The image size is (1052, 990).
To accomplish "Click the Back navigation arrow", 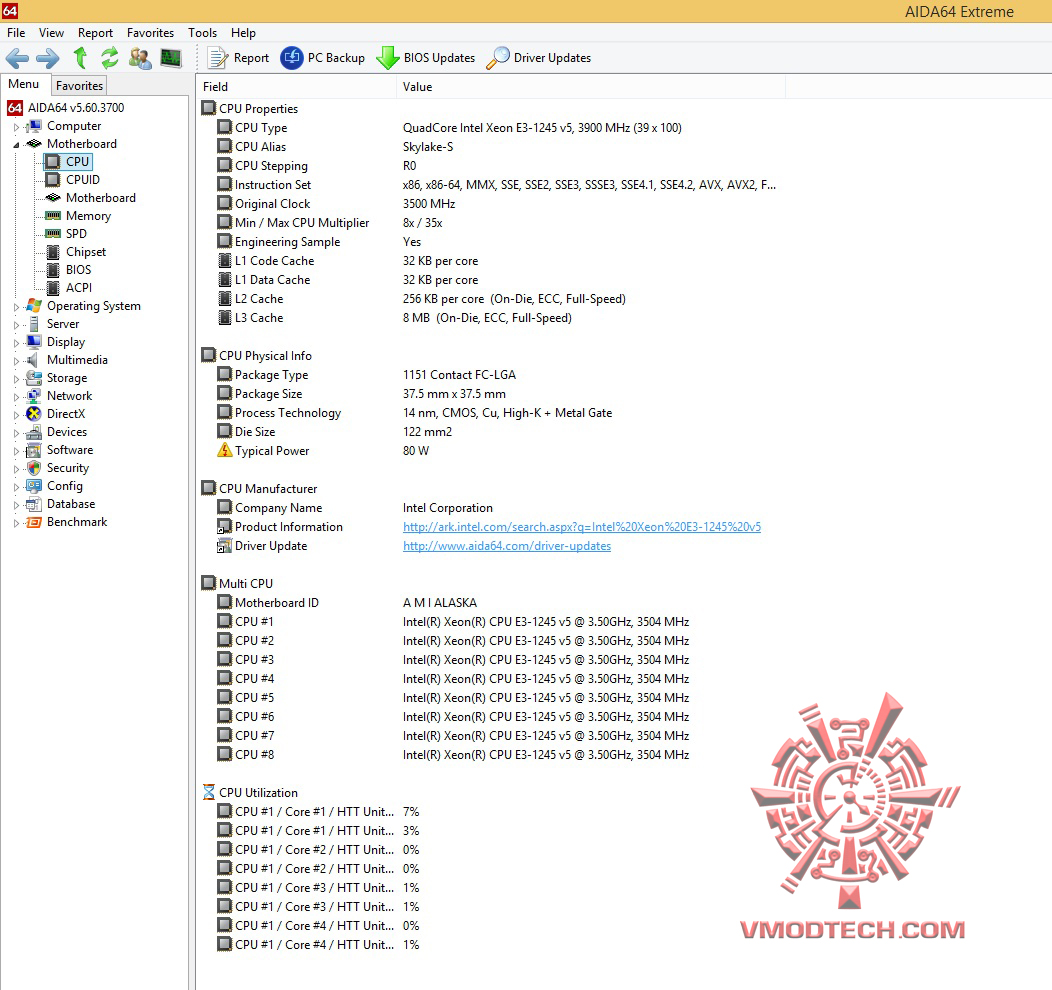I will pyautogui.click(x=17, y=58).
